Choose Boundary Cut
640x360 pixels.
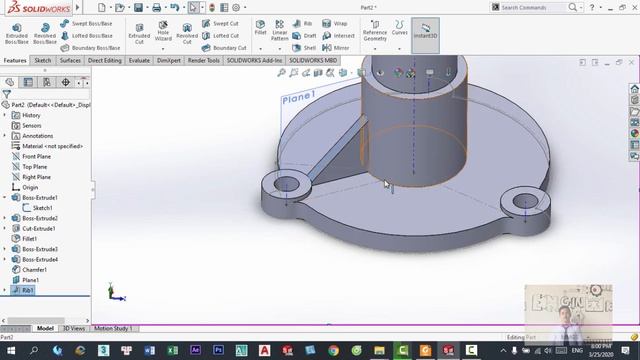(224, 48)
